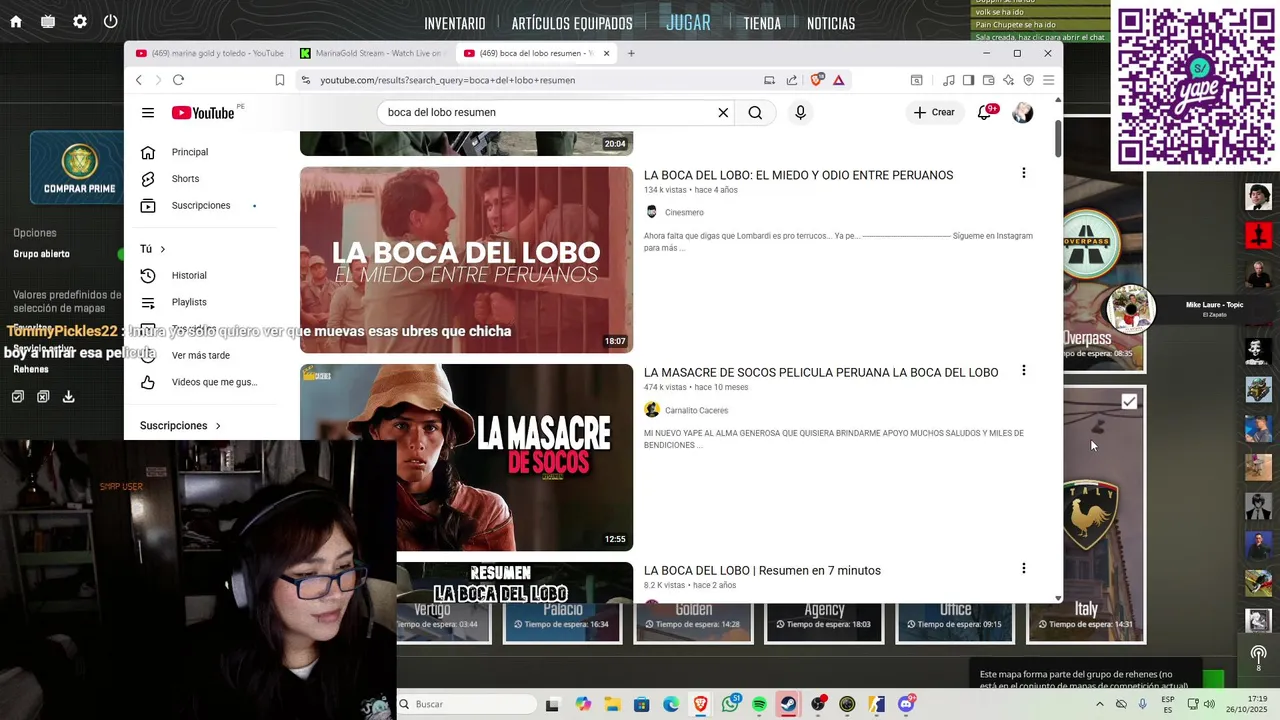Click the game power quit icon

[x=110, y=21]
